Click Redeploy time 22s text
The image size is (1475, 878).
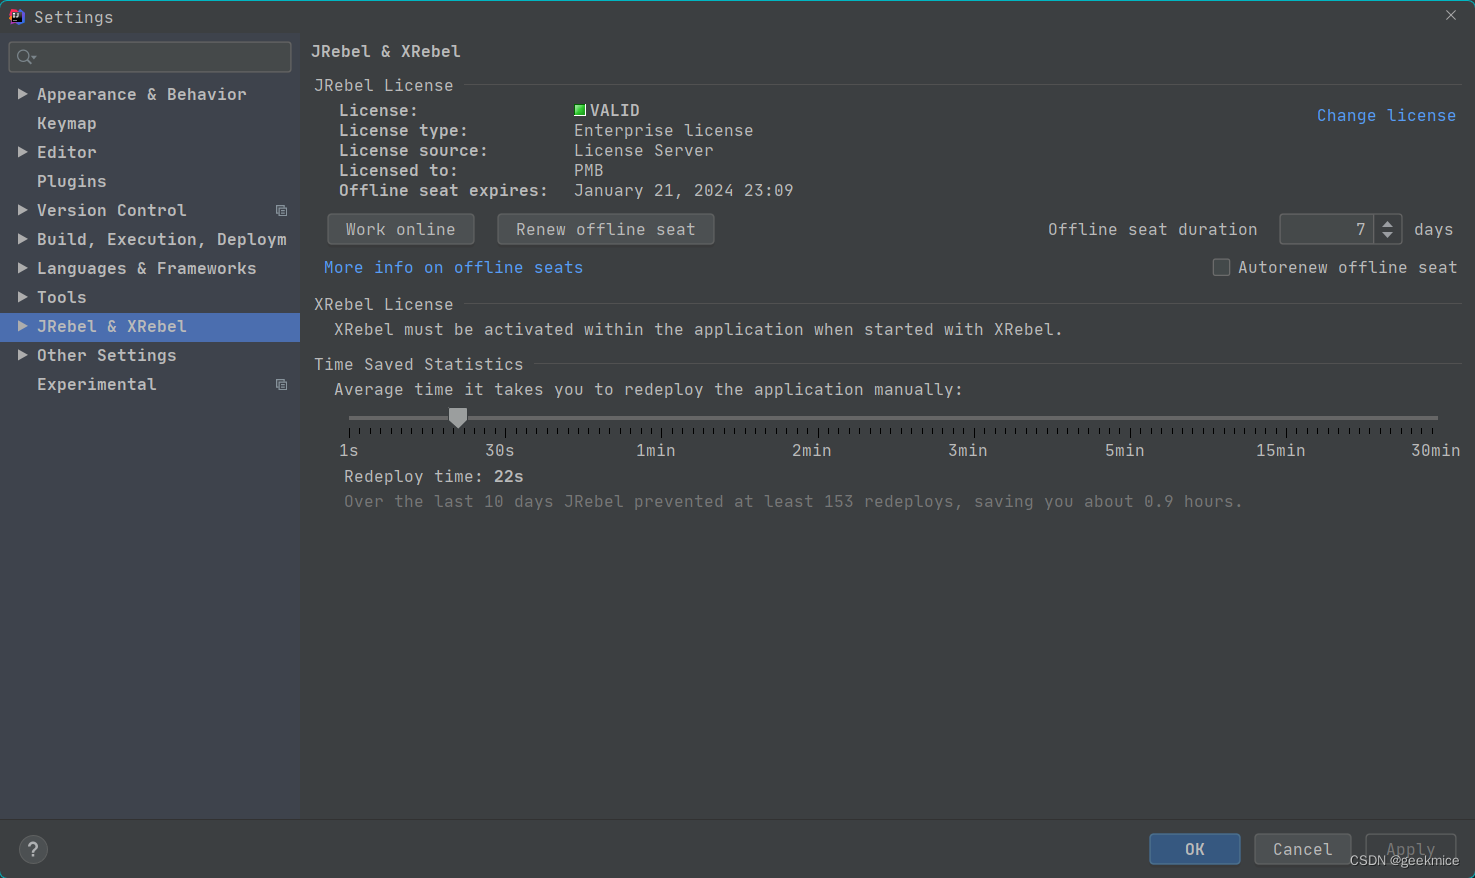434,476
